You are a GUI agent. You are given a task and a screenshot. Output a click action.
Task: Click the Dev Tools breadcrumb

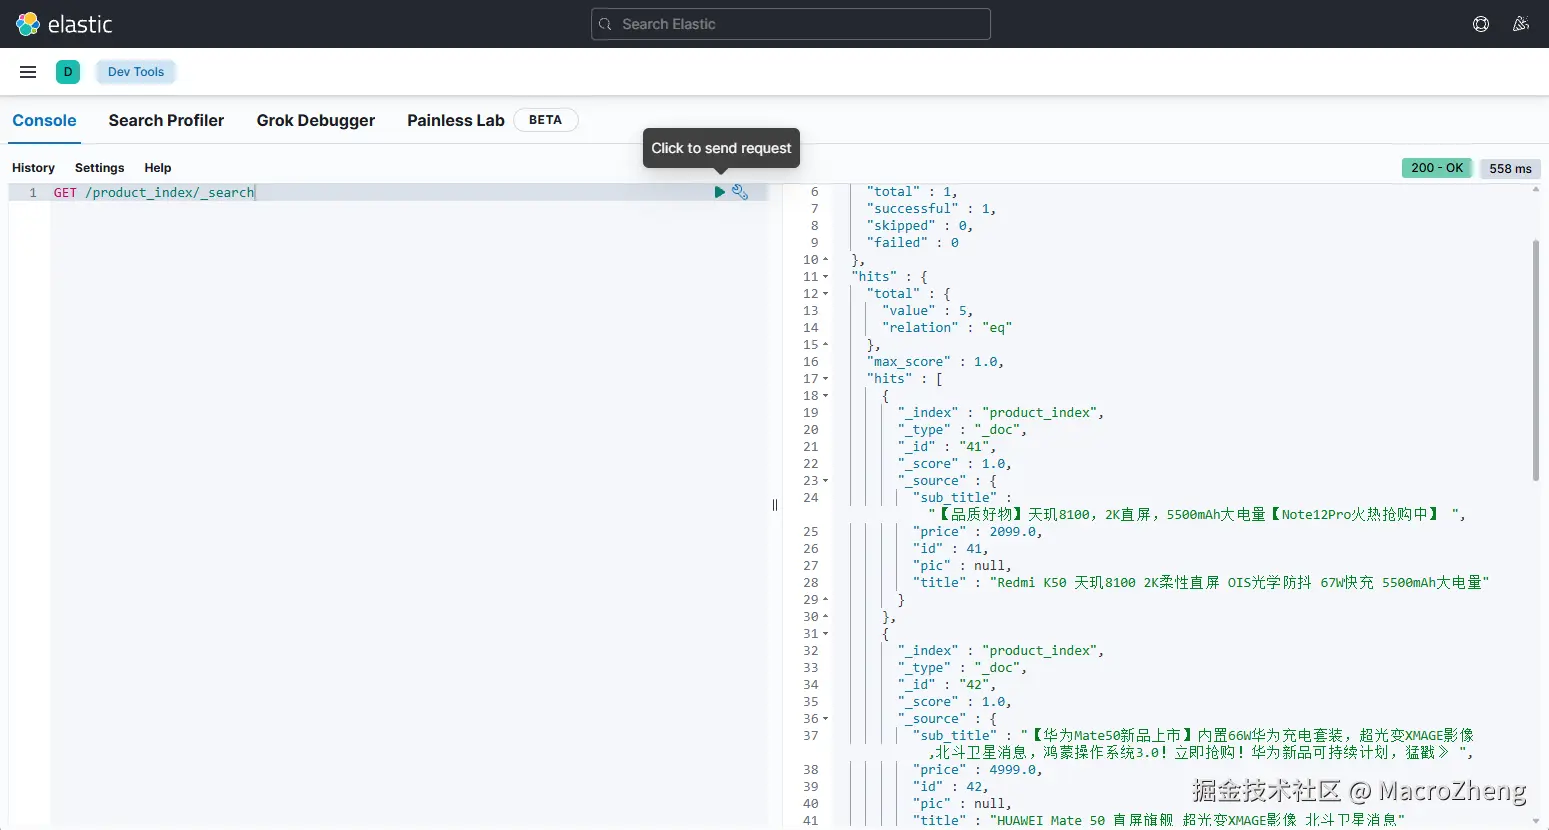[136, 72]
